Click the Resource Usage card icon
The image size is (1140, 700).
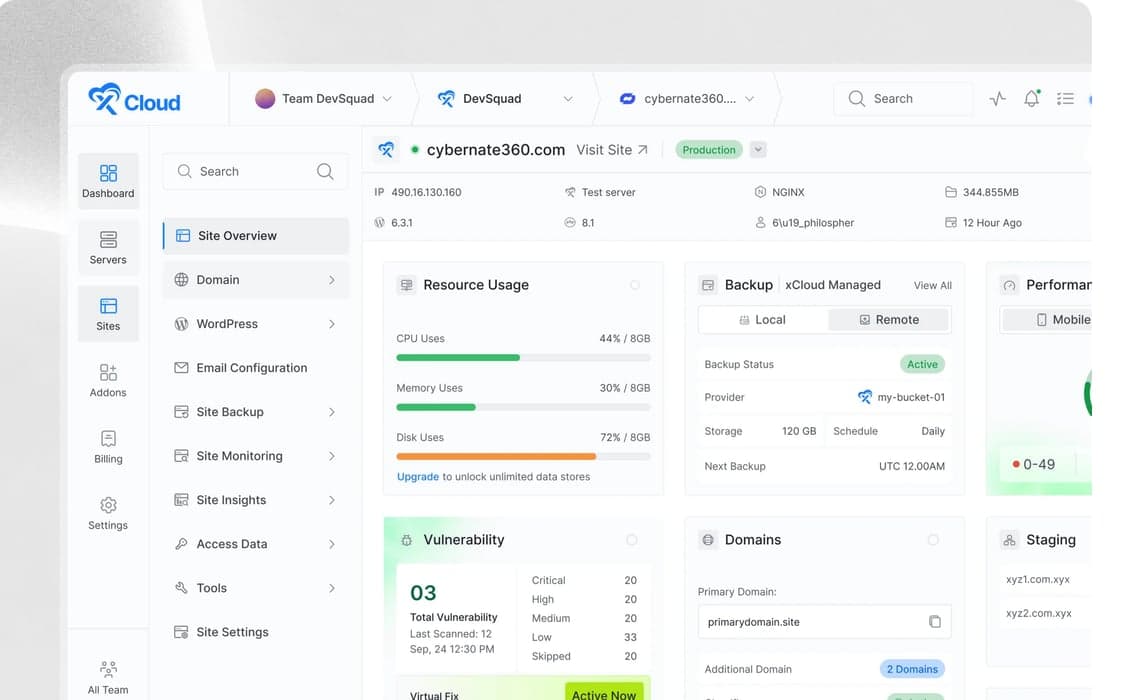pyautogui.click(x=406, y=285)
